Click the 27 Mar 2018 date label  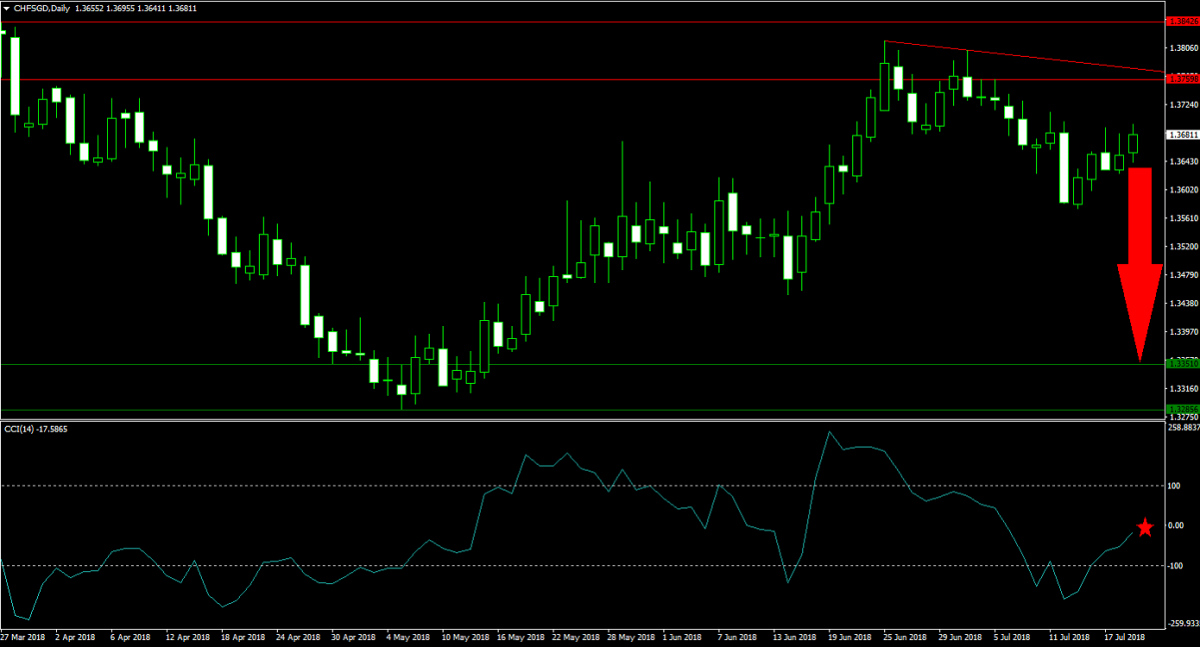(22, 636)
